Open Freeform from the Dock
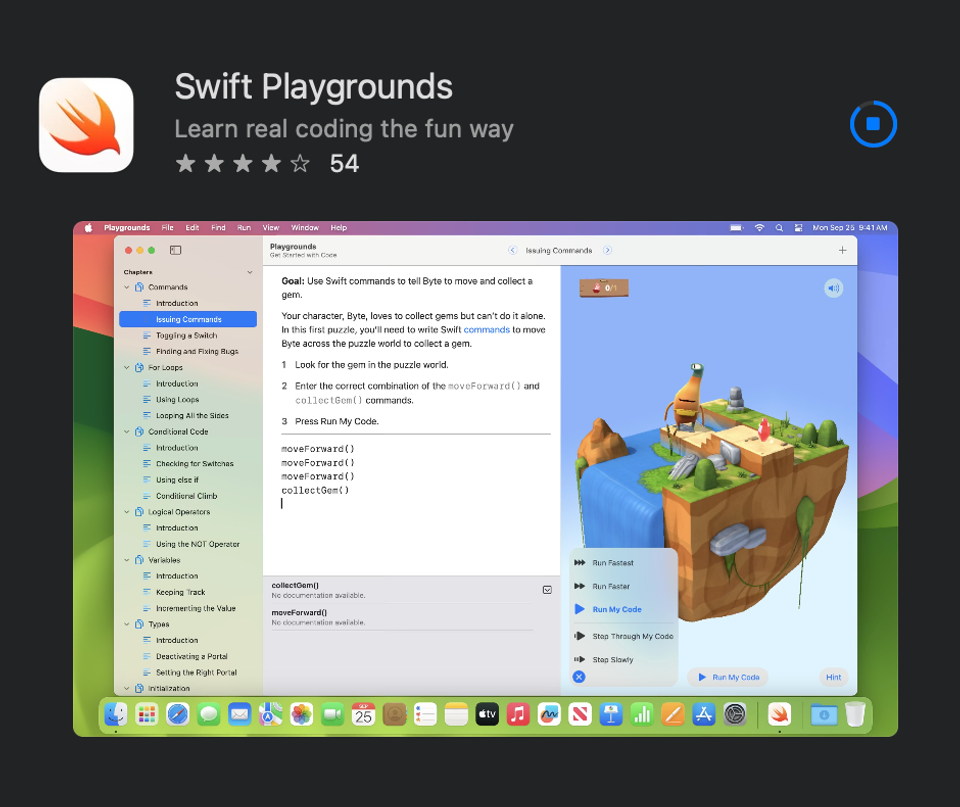 pos(549,714)
